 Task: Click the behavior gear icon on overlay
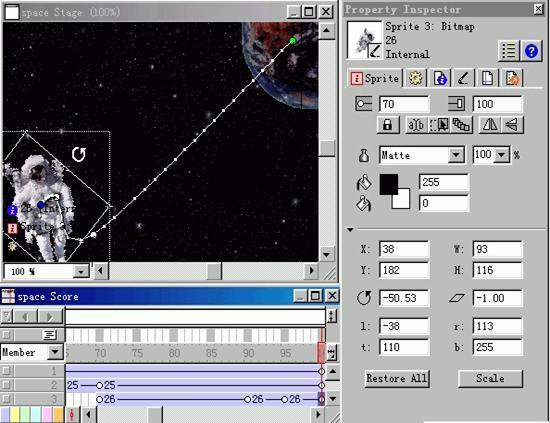(x=12, y=246)
